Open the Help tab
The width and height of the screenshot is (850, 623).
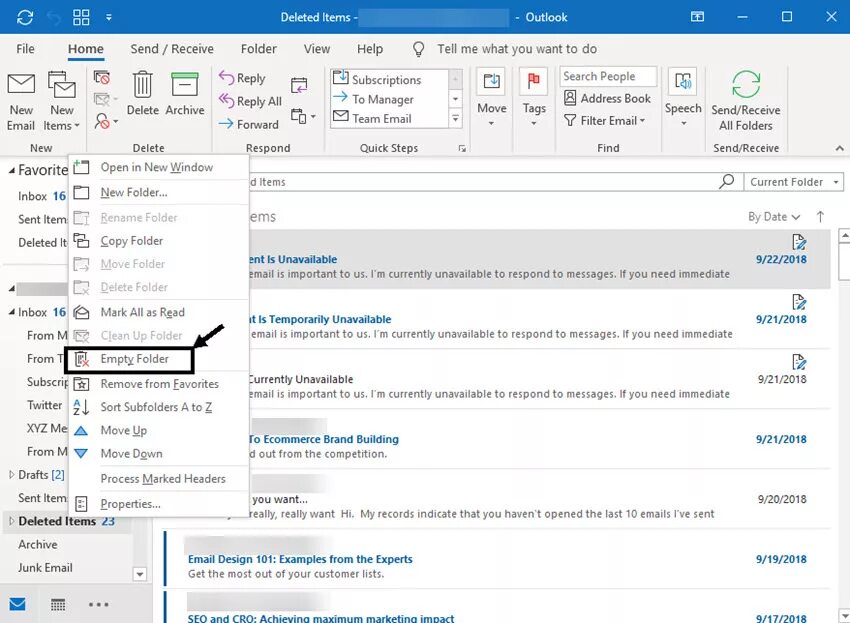(x=370, y=49)
